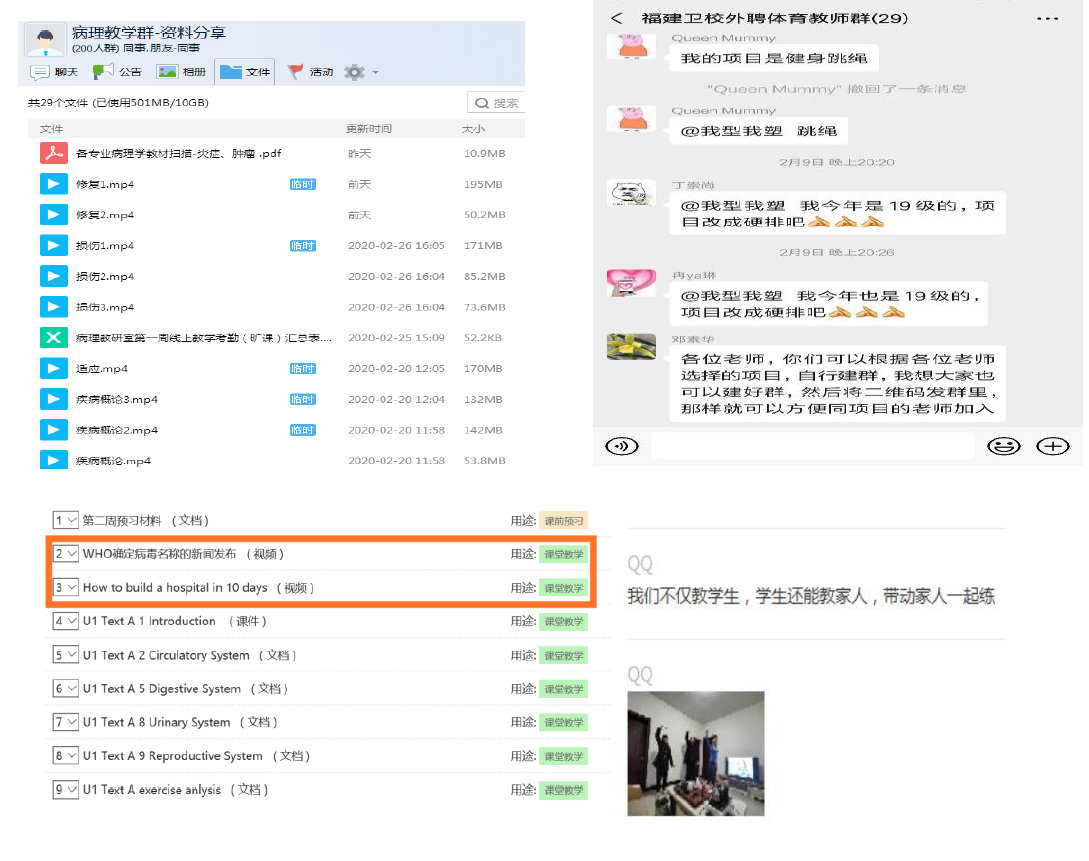The width and height of the screenshot is (1089, 861).
Task: Switch to the 聊天 tab
Action: pos(55,72)
